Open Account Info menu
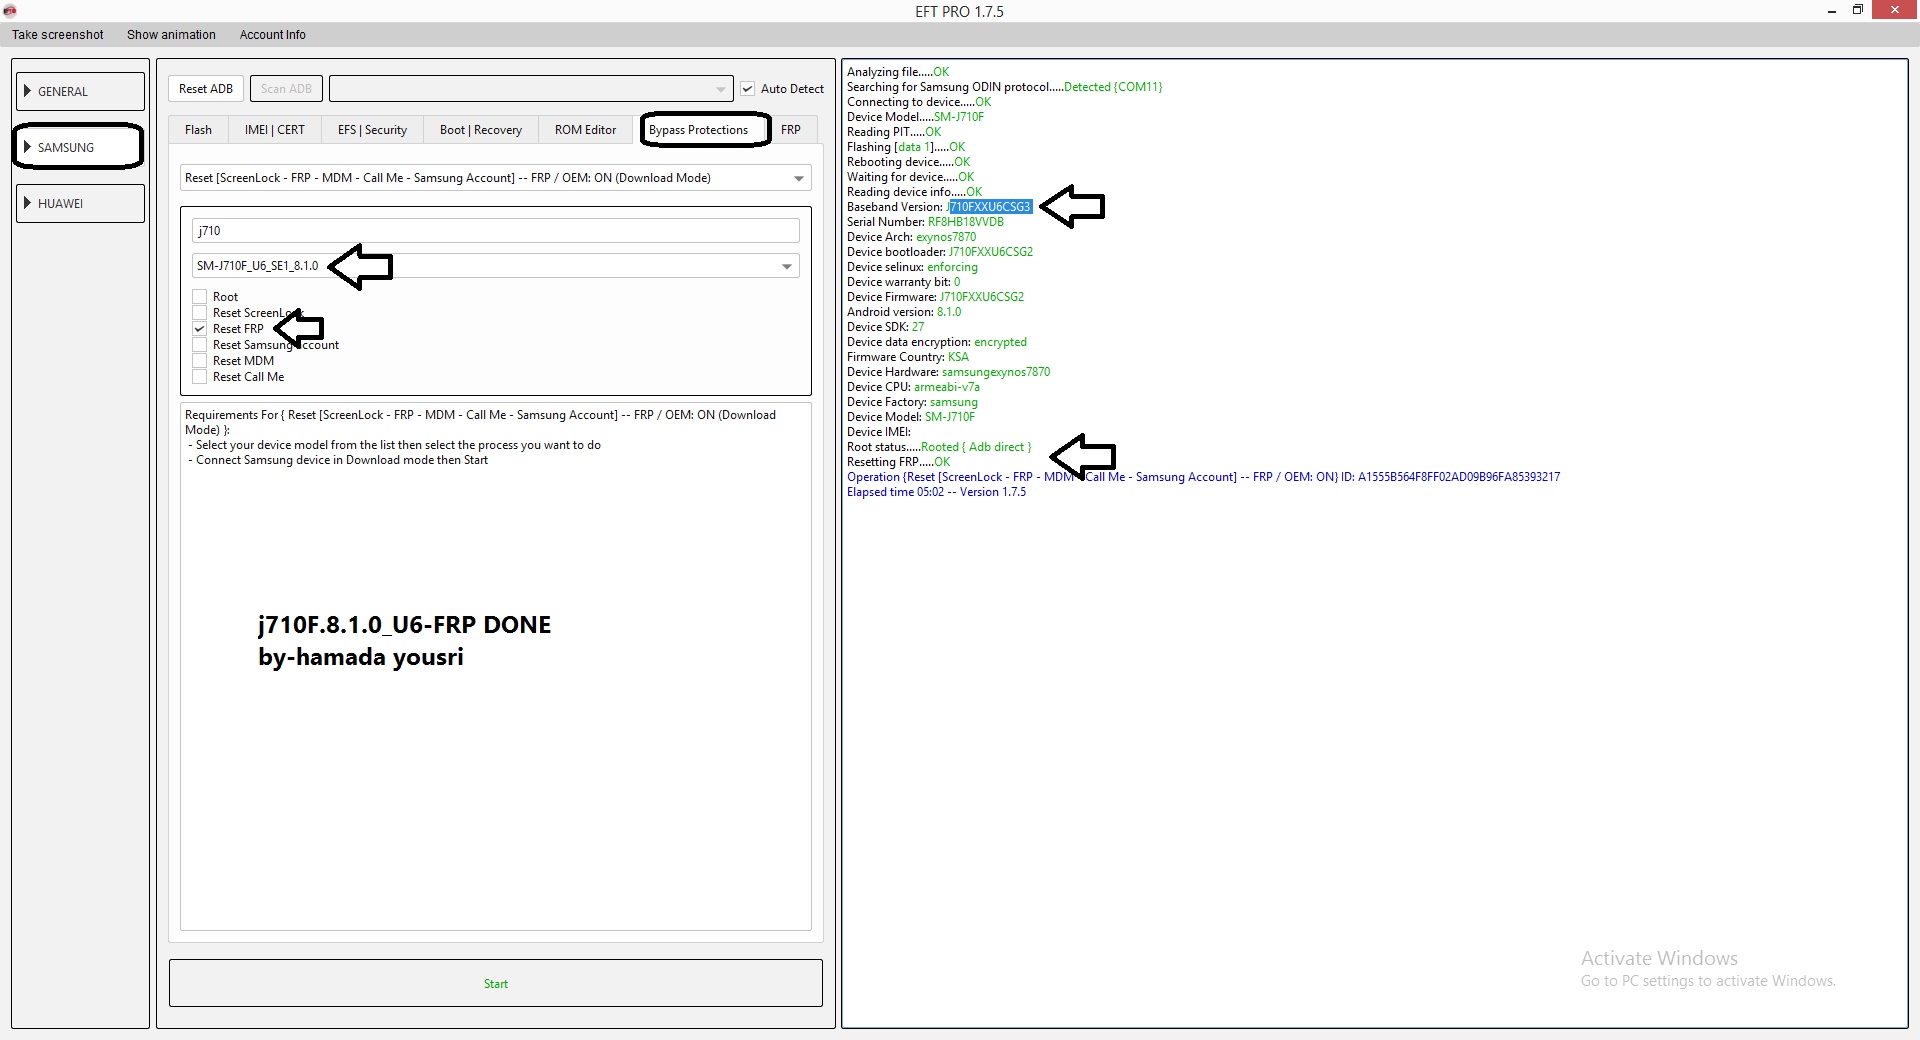Viewport: 1920px width, 1040px height. point(273,35)
